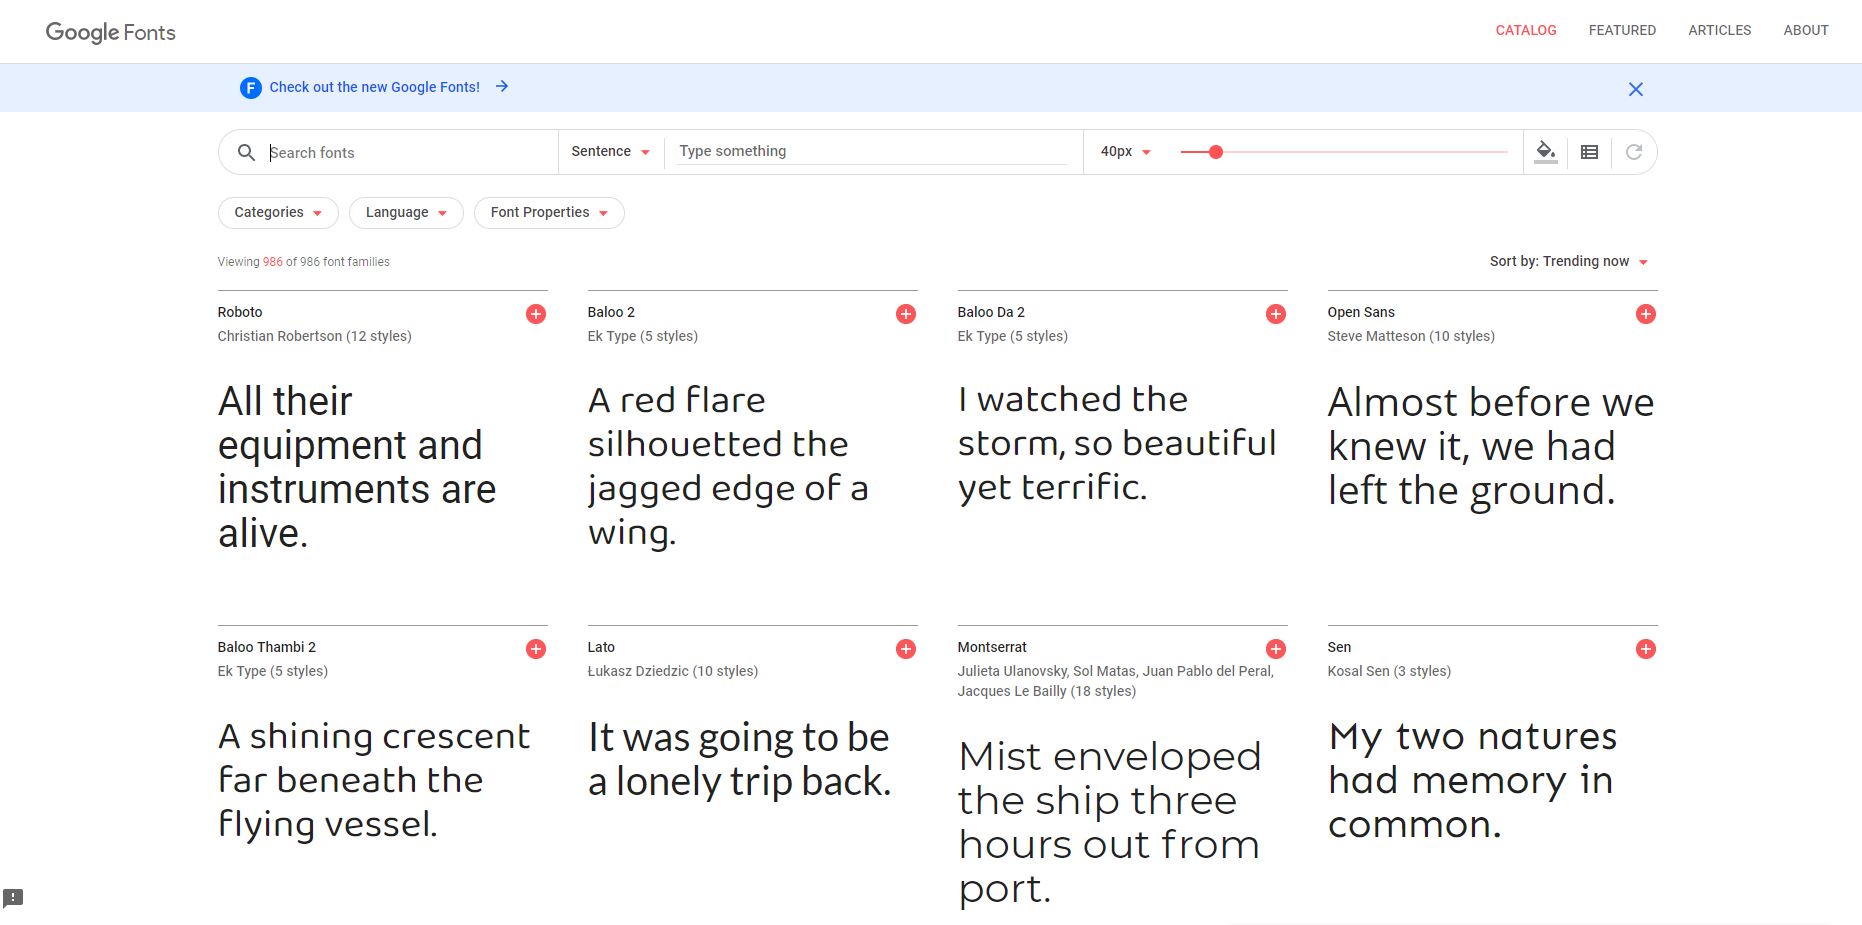This screenshot has height=925, width=1862.
Task: Dismiss the new Google Fonts banner
Action: click(x=1636, y=89)
